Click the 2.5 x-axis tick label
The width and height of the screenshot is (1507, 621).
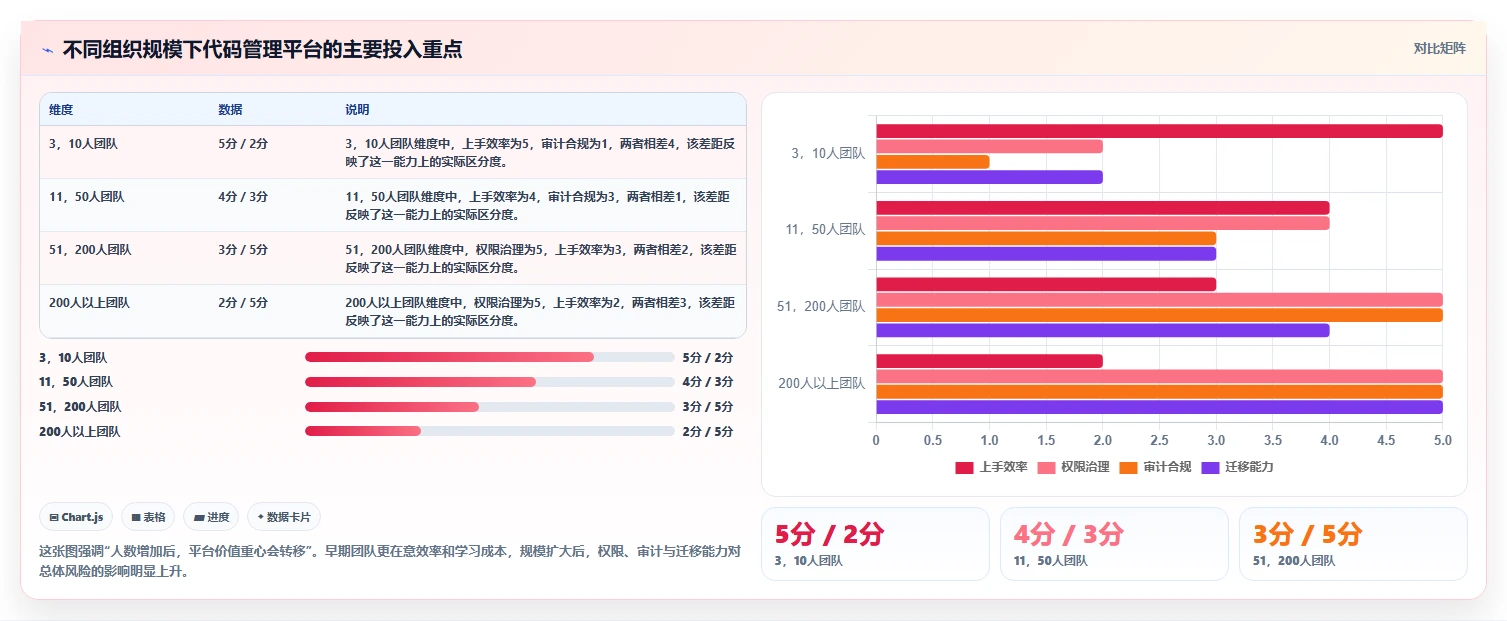tap(1159, 440)
